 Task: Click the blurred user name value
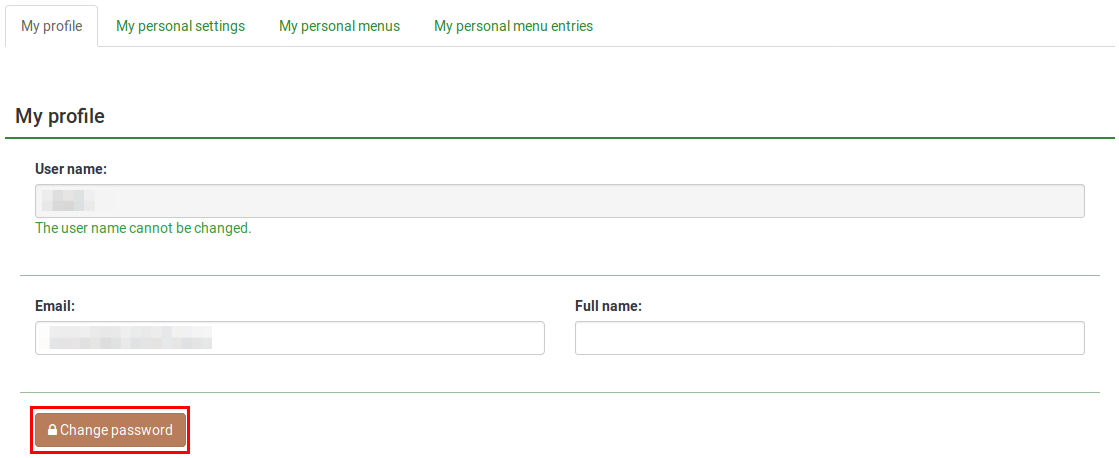[x=73, y=201]
